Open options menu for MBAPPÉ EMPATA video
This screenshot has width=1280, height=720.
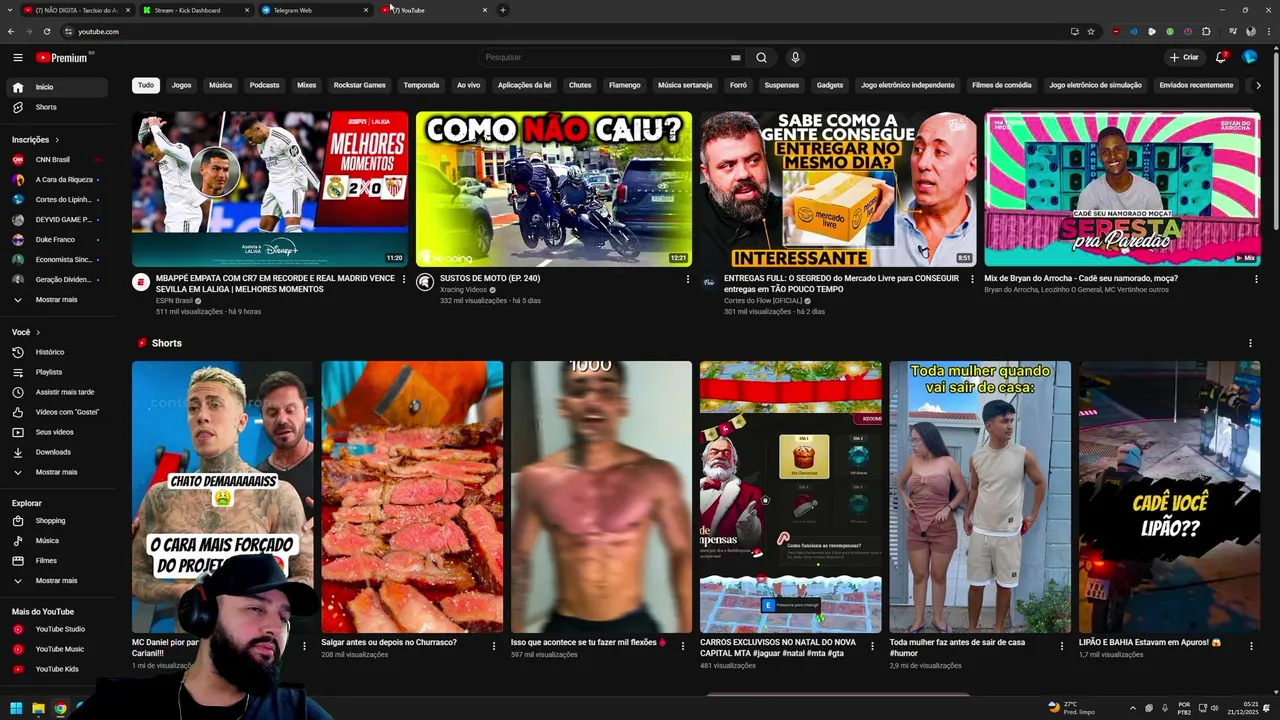404,279
